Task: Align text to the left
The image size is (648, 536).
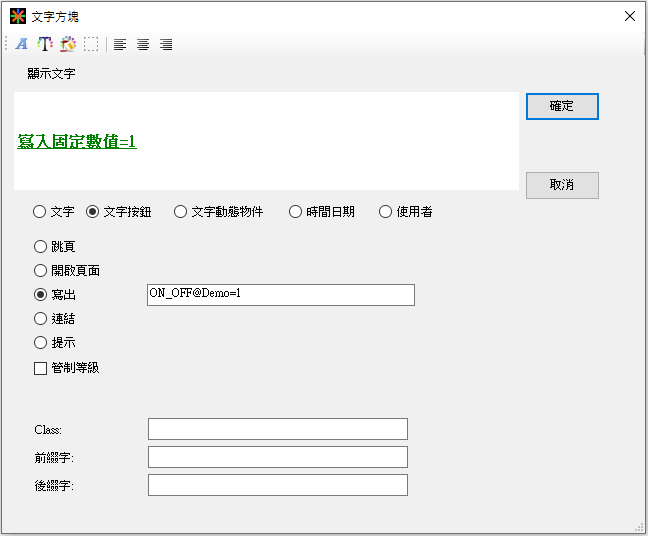Action: [120, 44]
